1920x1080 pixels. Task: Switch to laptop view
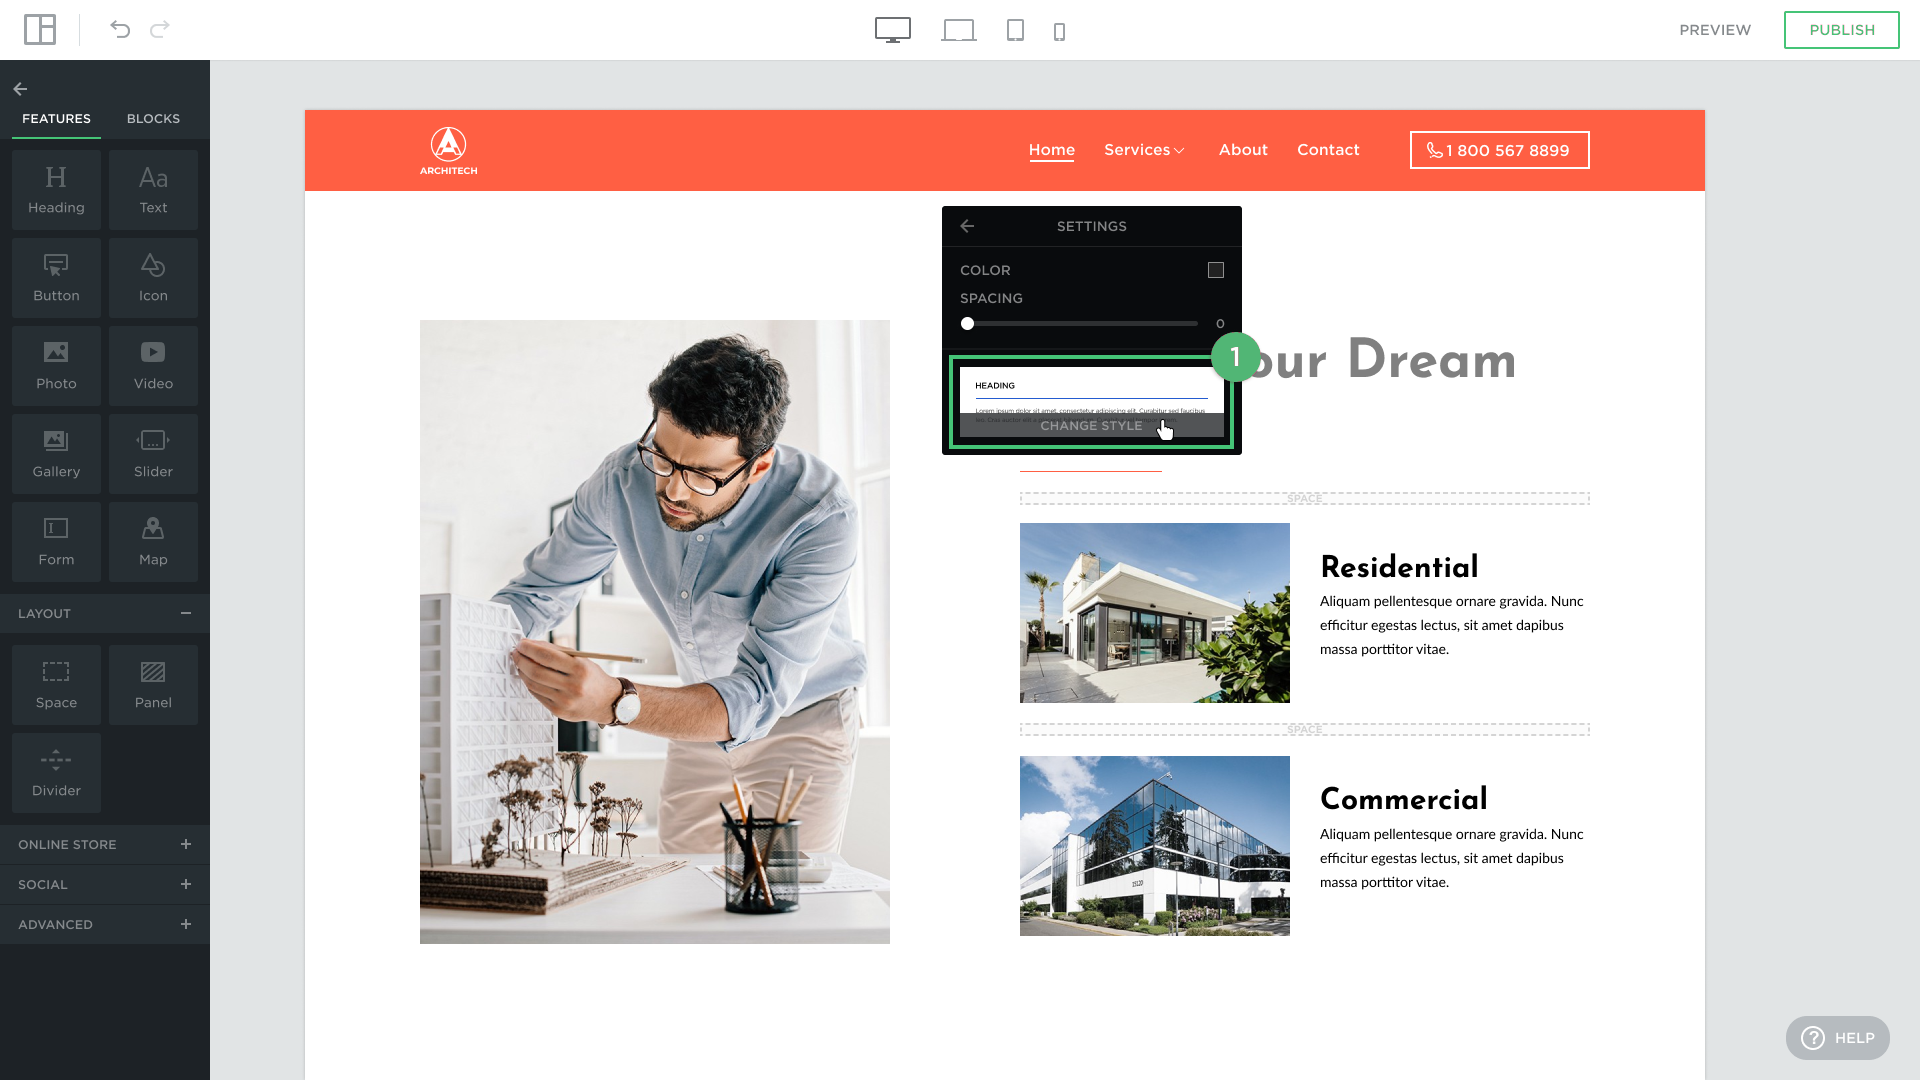pyautogui.click(x=959, y=31)
